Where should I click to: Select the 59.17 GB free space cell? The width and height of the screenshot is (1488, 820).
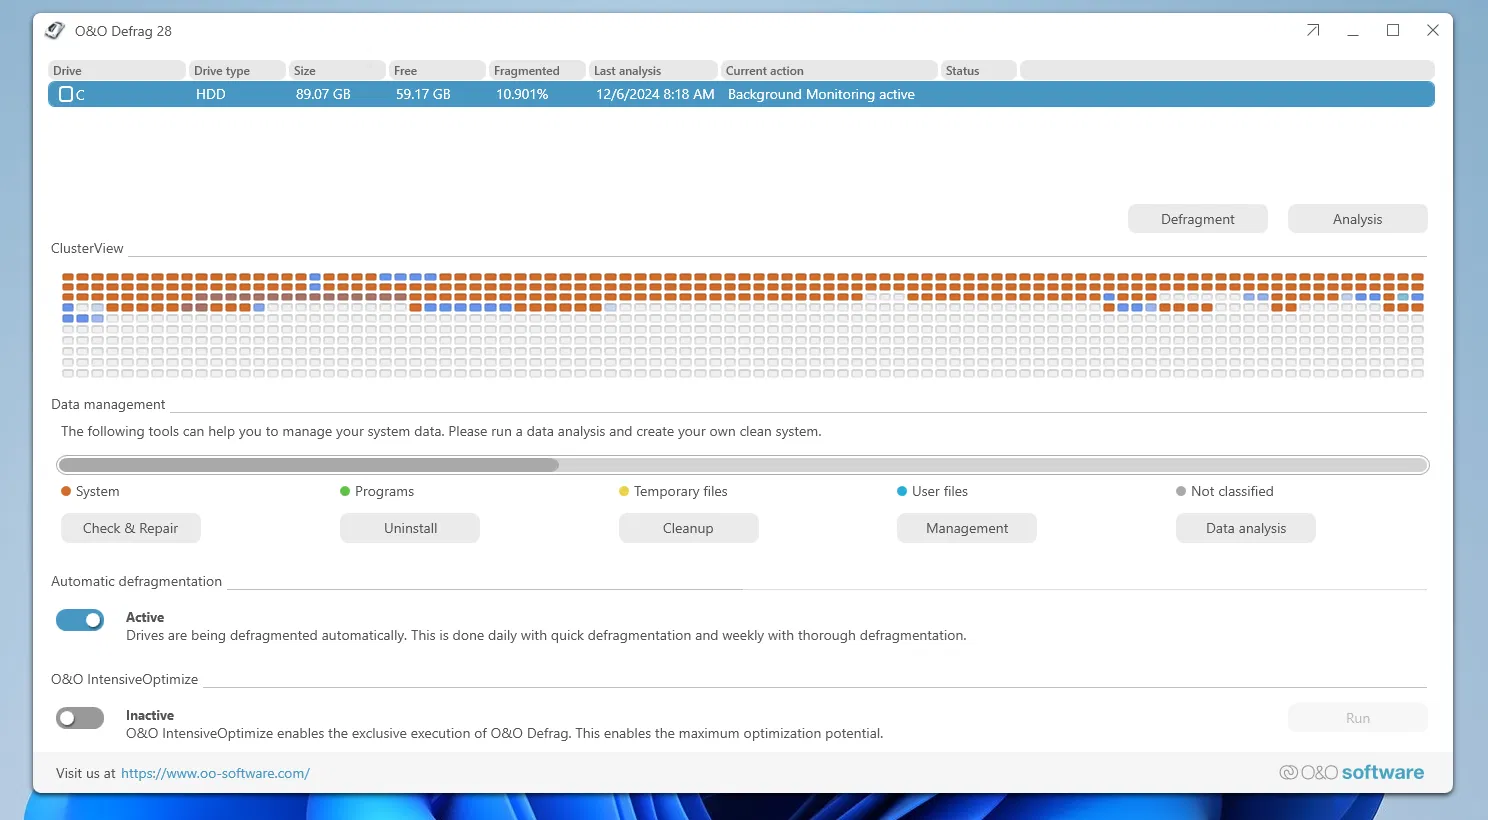pos(423,94)
